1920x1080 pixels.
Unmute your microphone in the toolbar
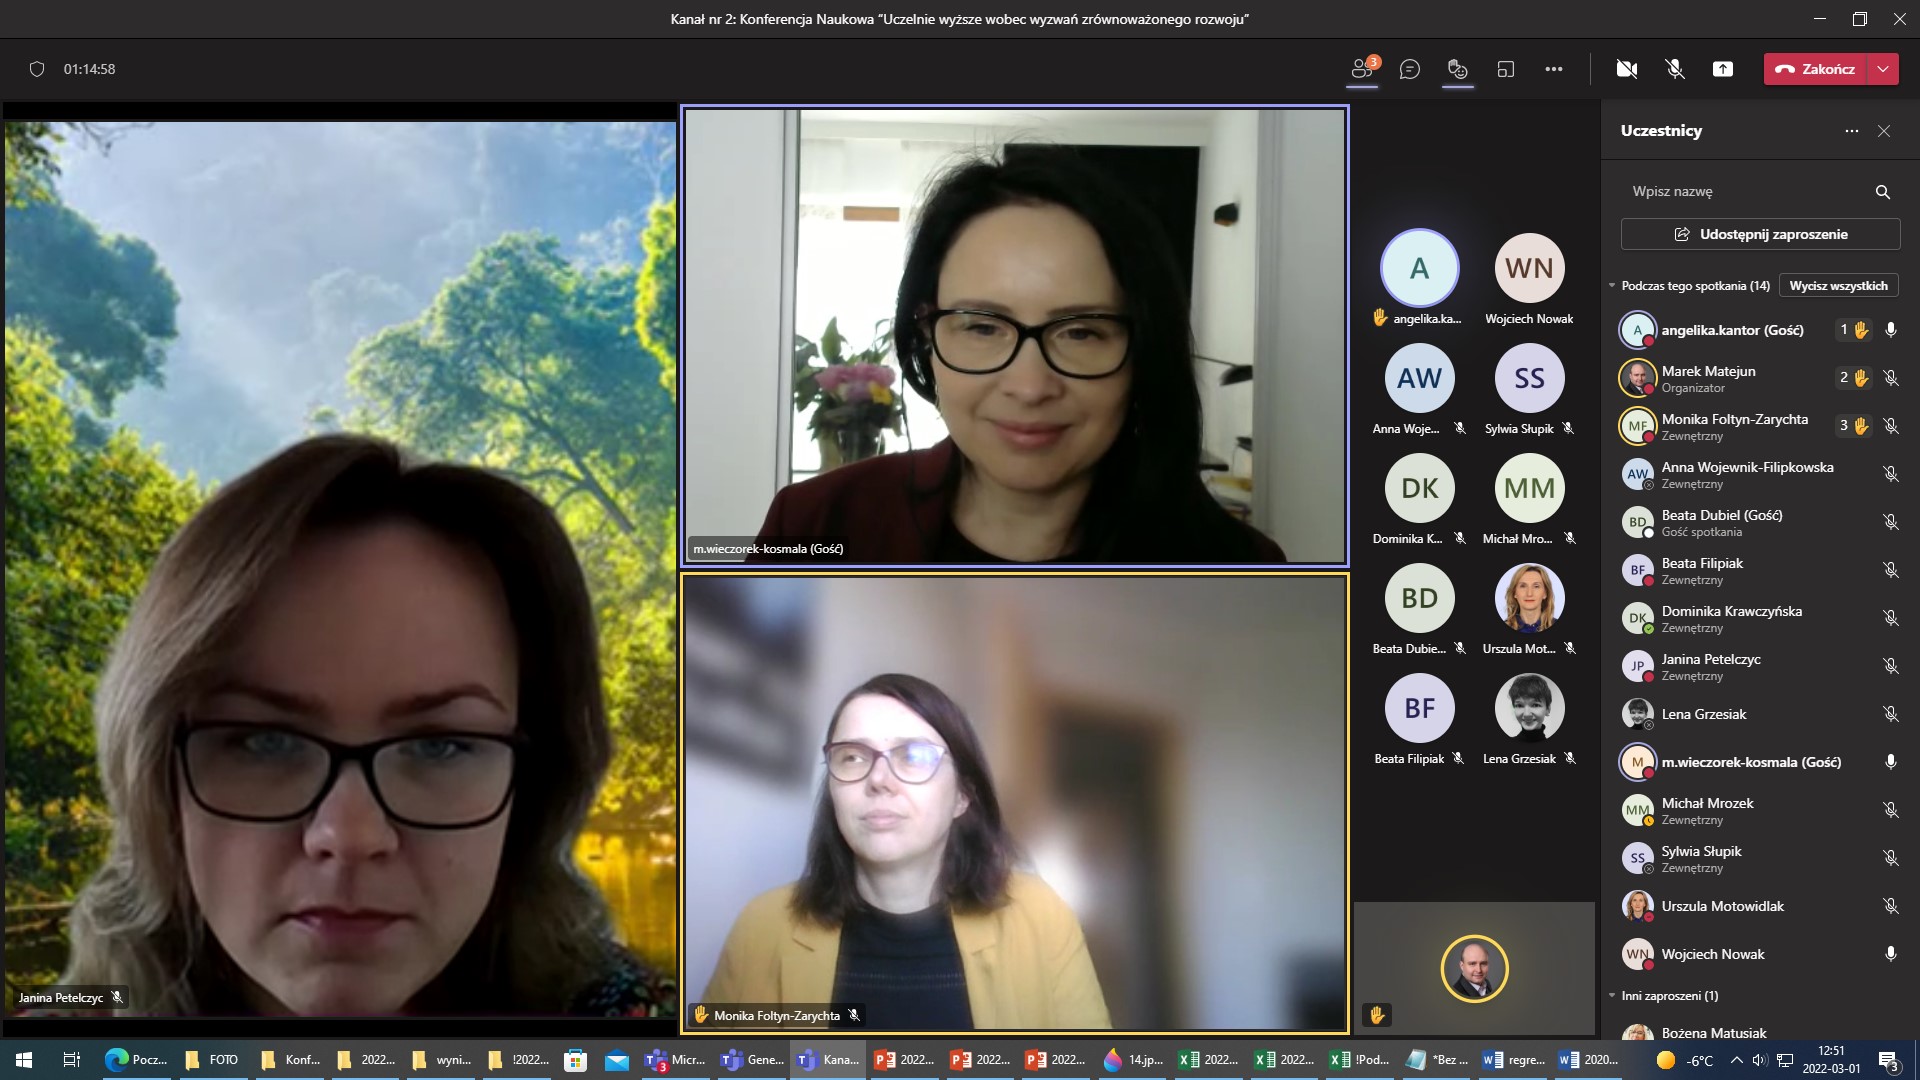click(1673, 69)
